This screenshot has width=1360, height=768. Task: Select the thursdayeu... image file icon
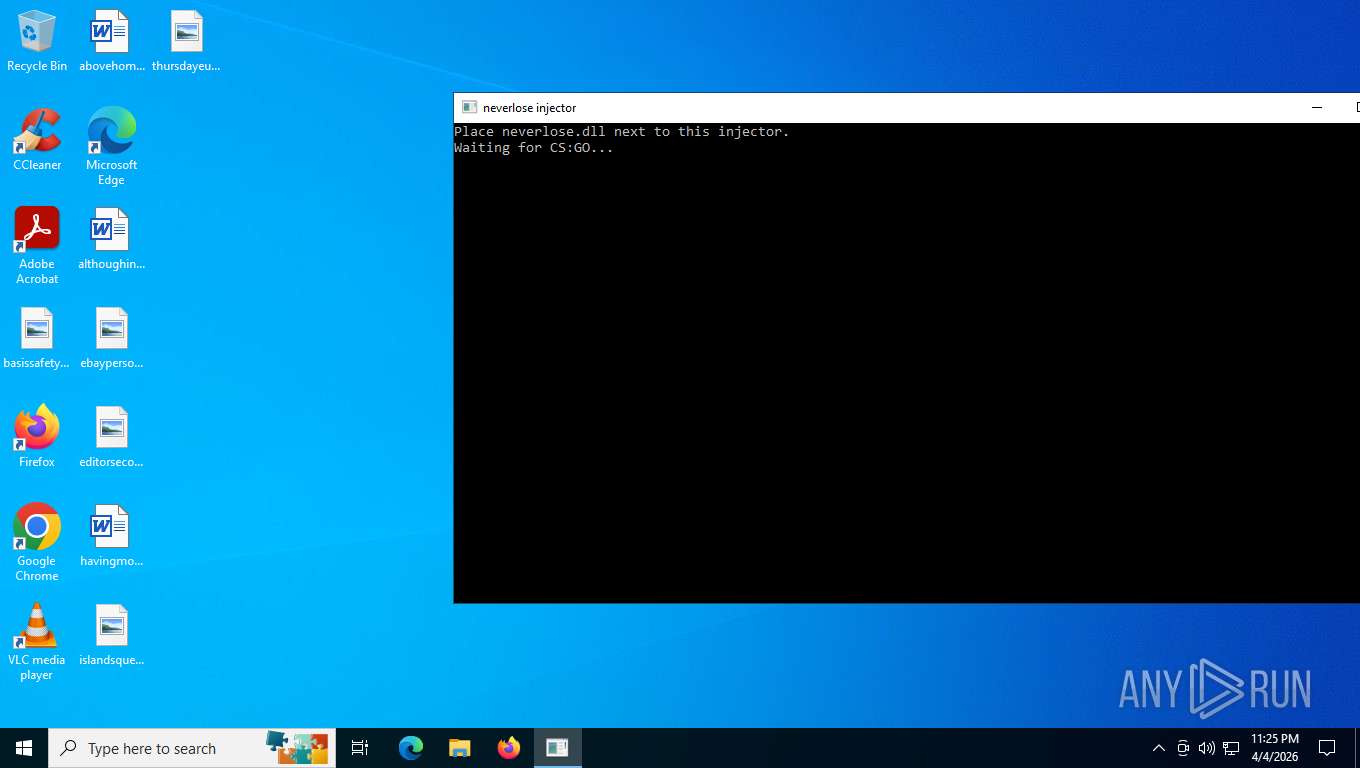(x=186, y=41)
